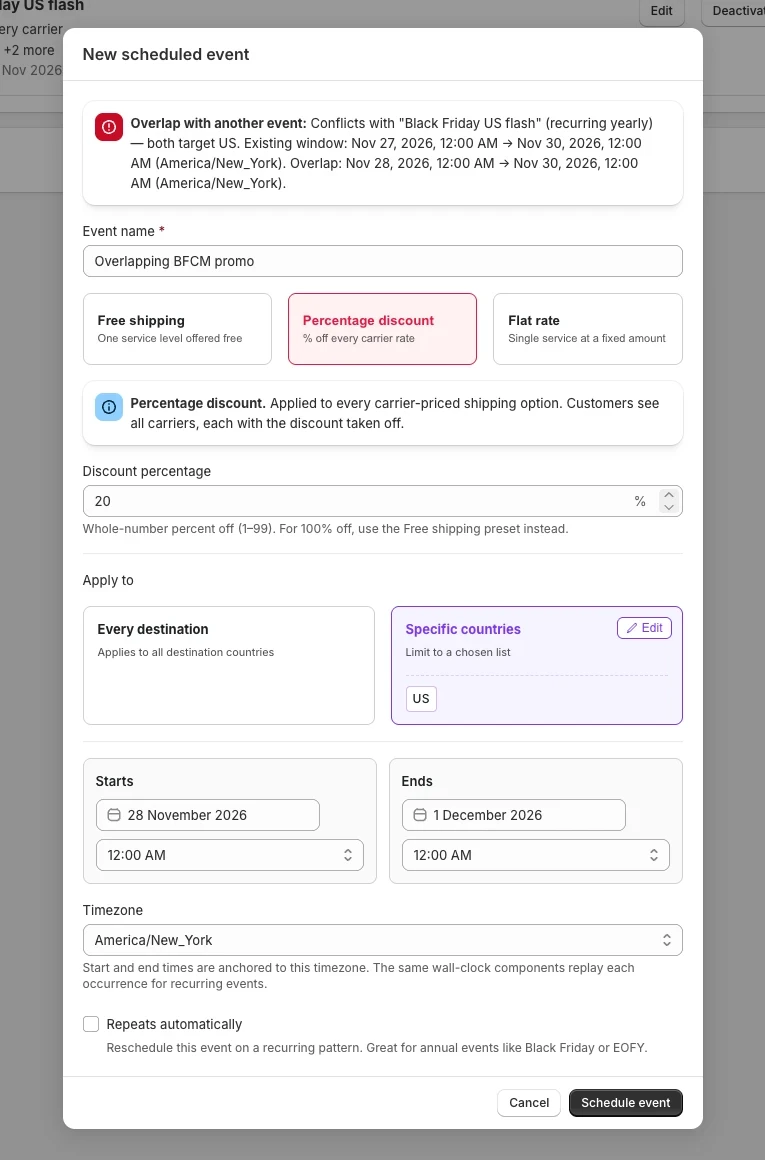The height and width of the screenshot is (1160, 765).
Task: Edit the specific countries list
Action: click(644, 628)
